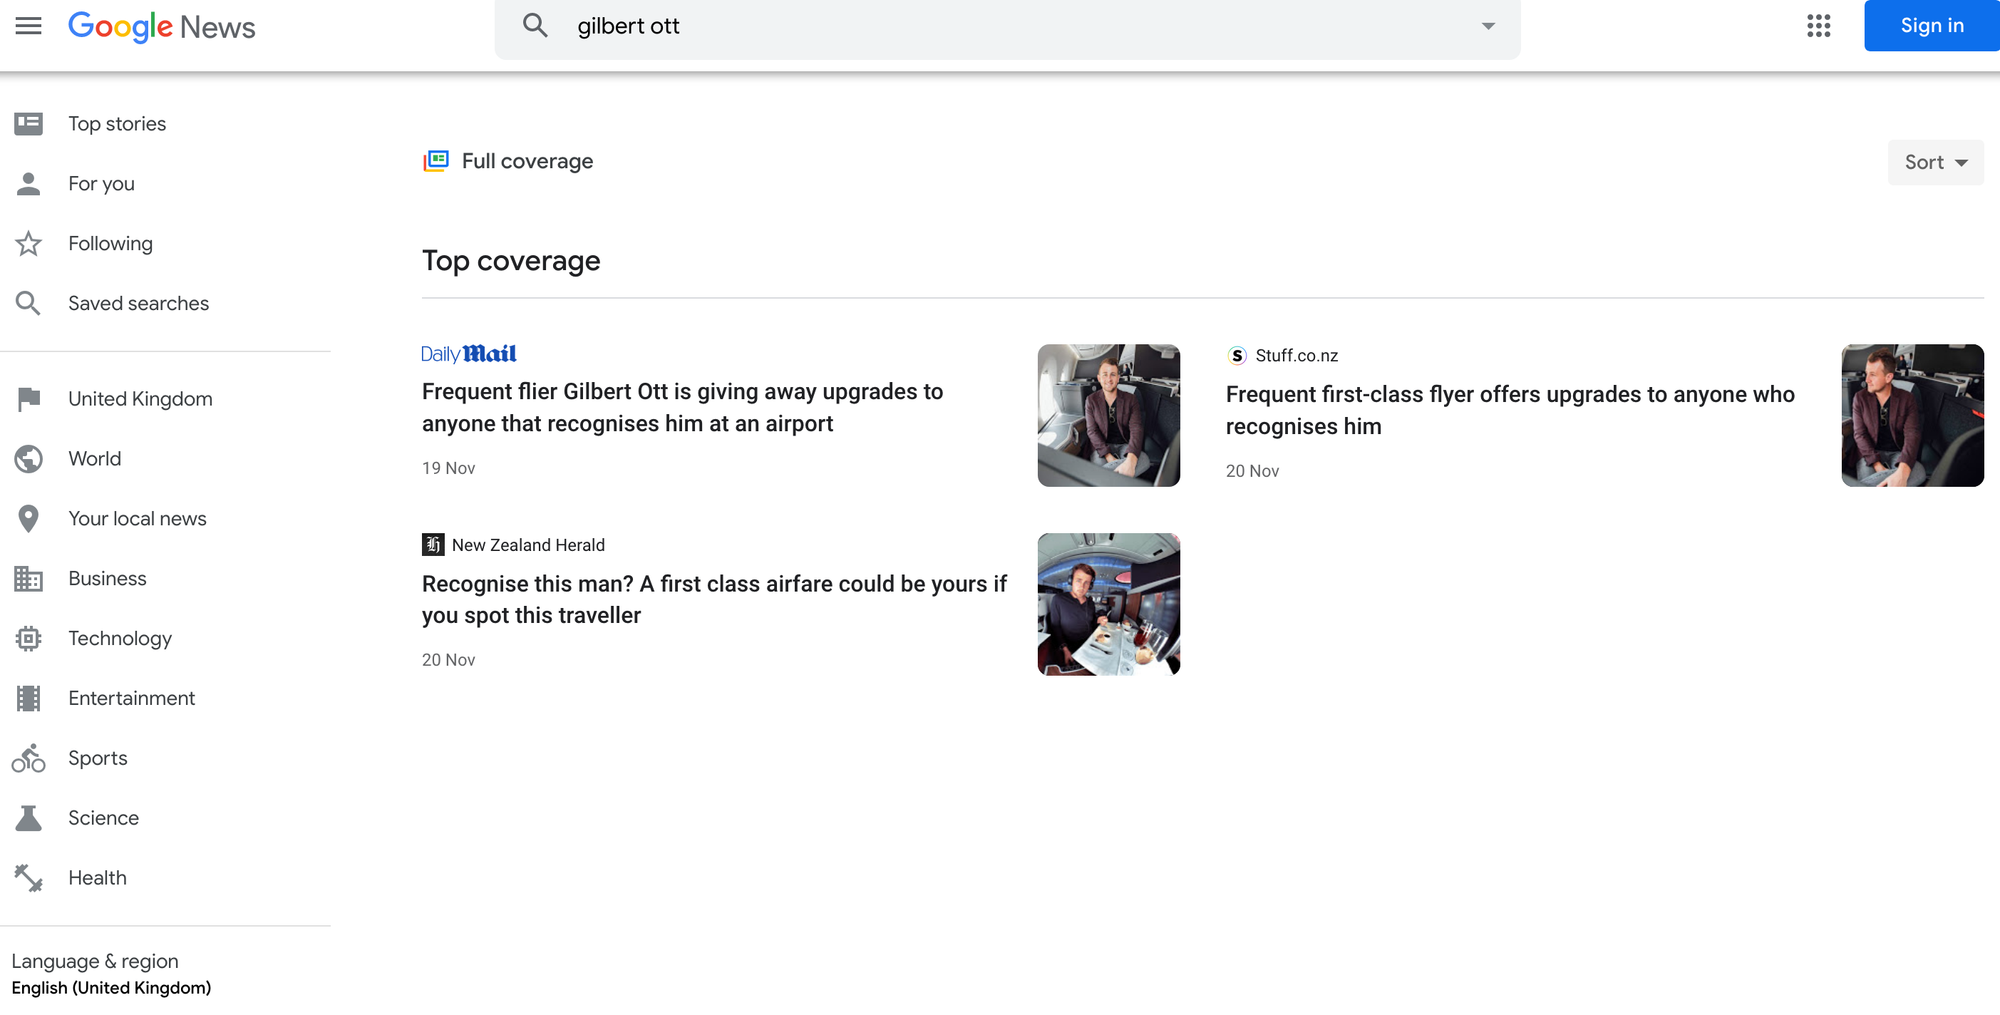Click the Sign in button
The image size is (2000, 1015).
[x=1932, y=26]
